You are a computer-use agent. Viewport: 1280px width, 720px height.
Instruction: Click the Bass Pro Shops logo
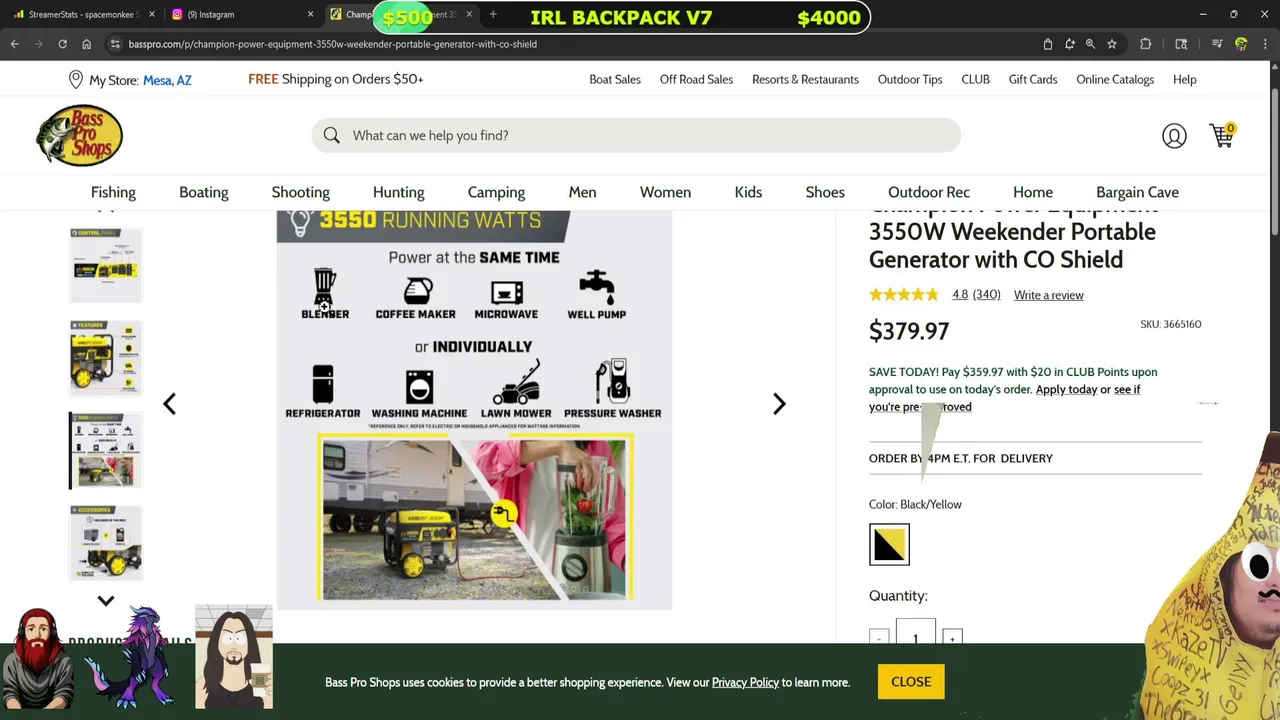(79, 135)
